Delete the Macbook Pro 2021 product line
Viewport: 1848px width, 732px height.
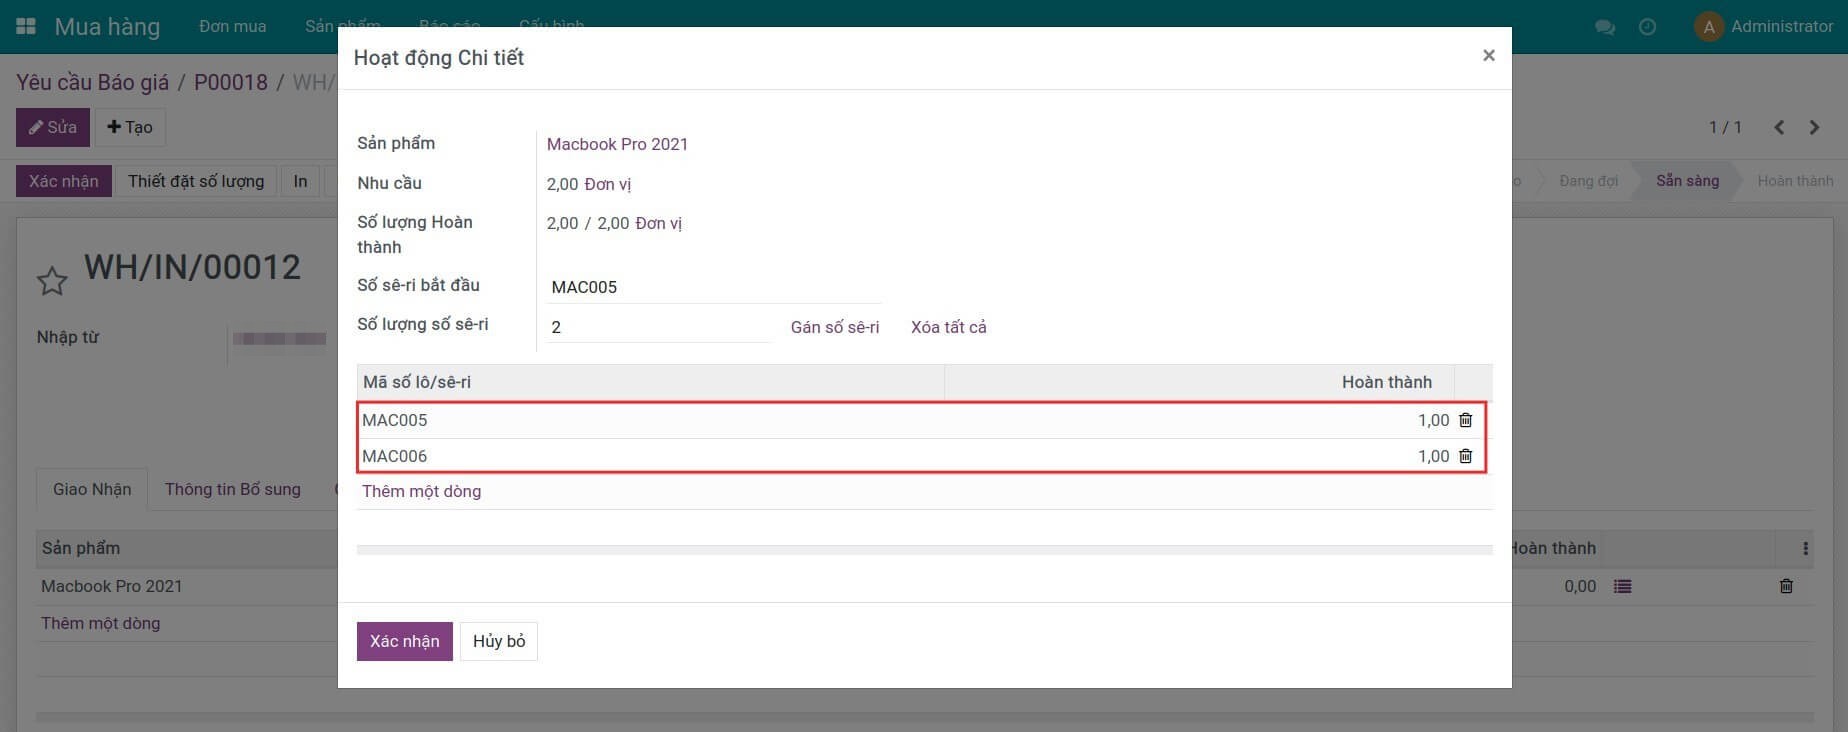1786,587
